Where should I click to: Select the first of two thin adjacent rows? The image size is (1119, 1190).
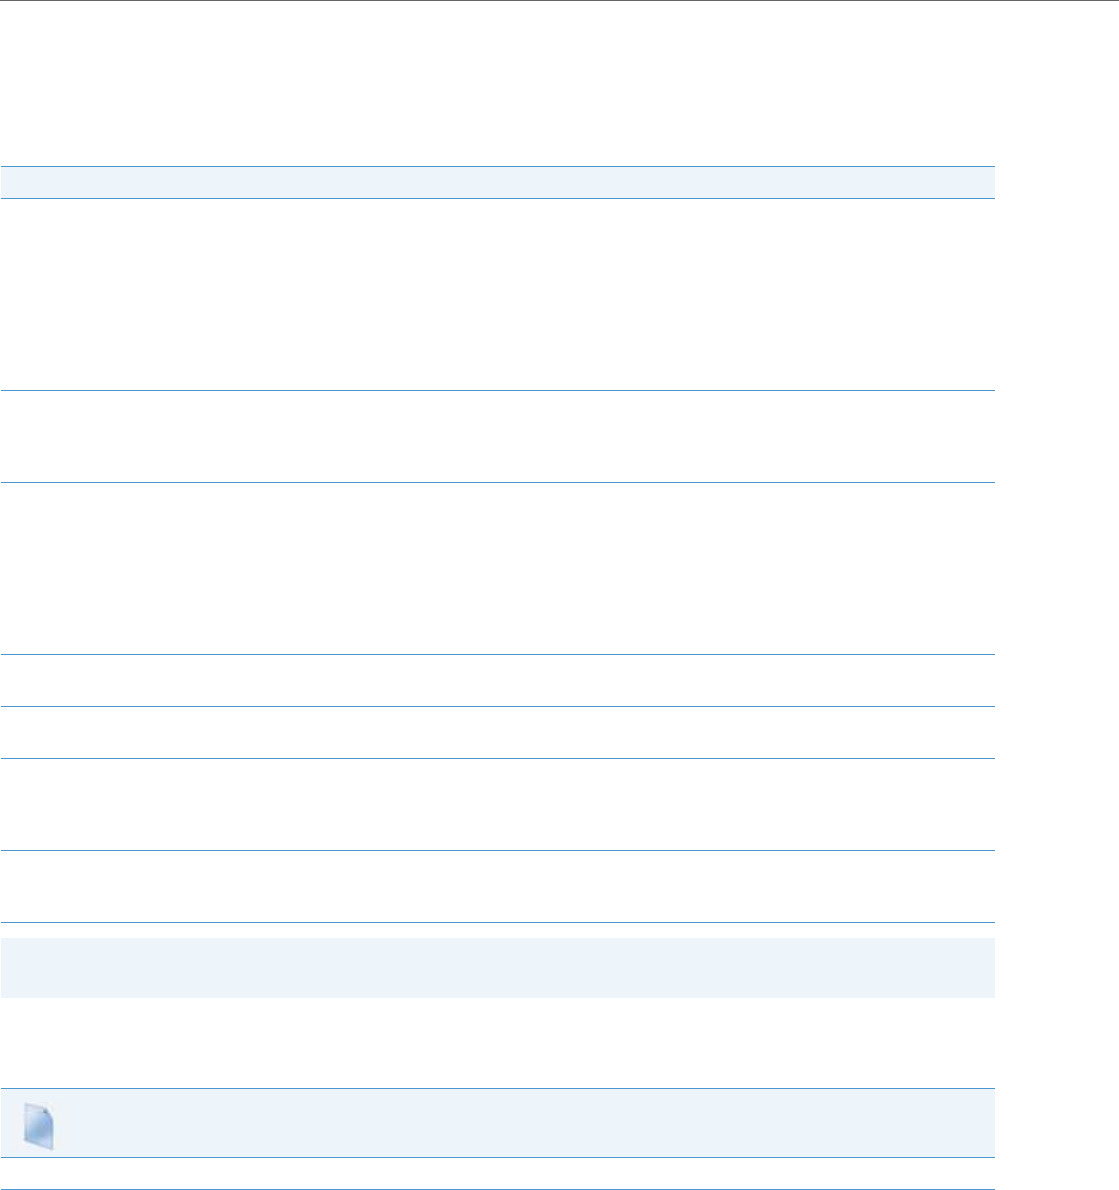click(x=497, y=680)
